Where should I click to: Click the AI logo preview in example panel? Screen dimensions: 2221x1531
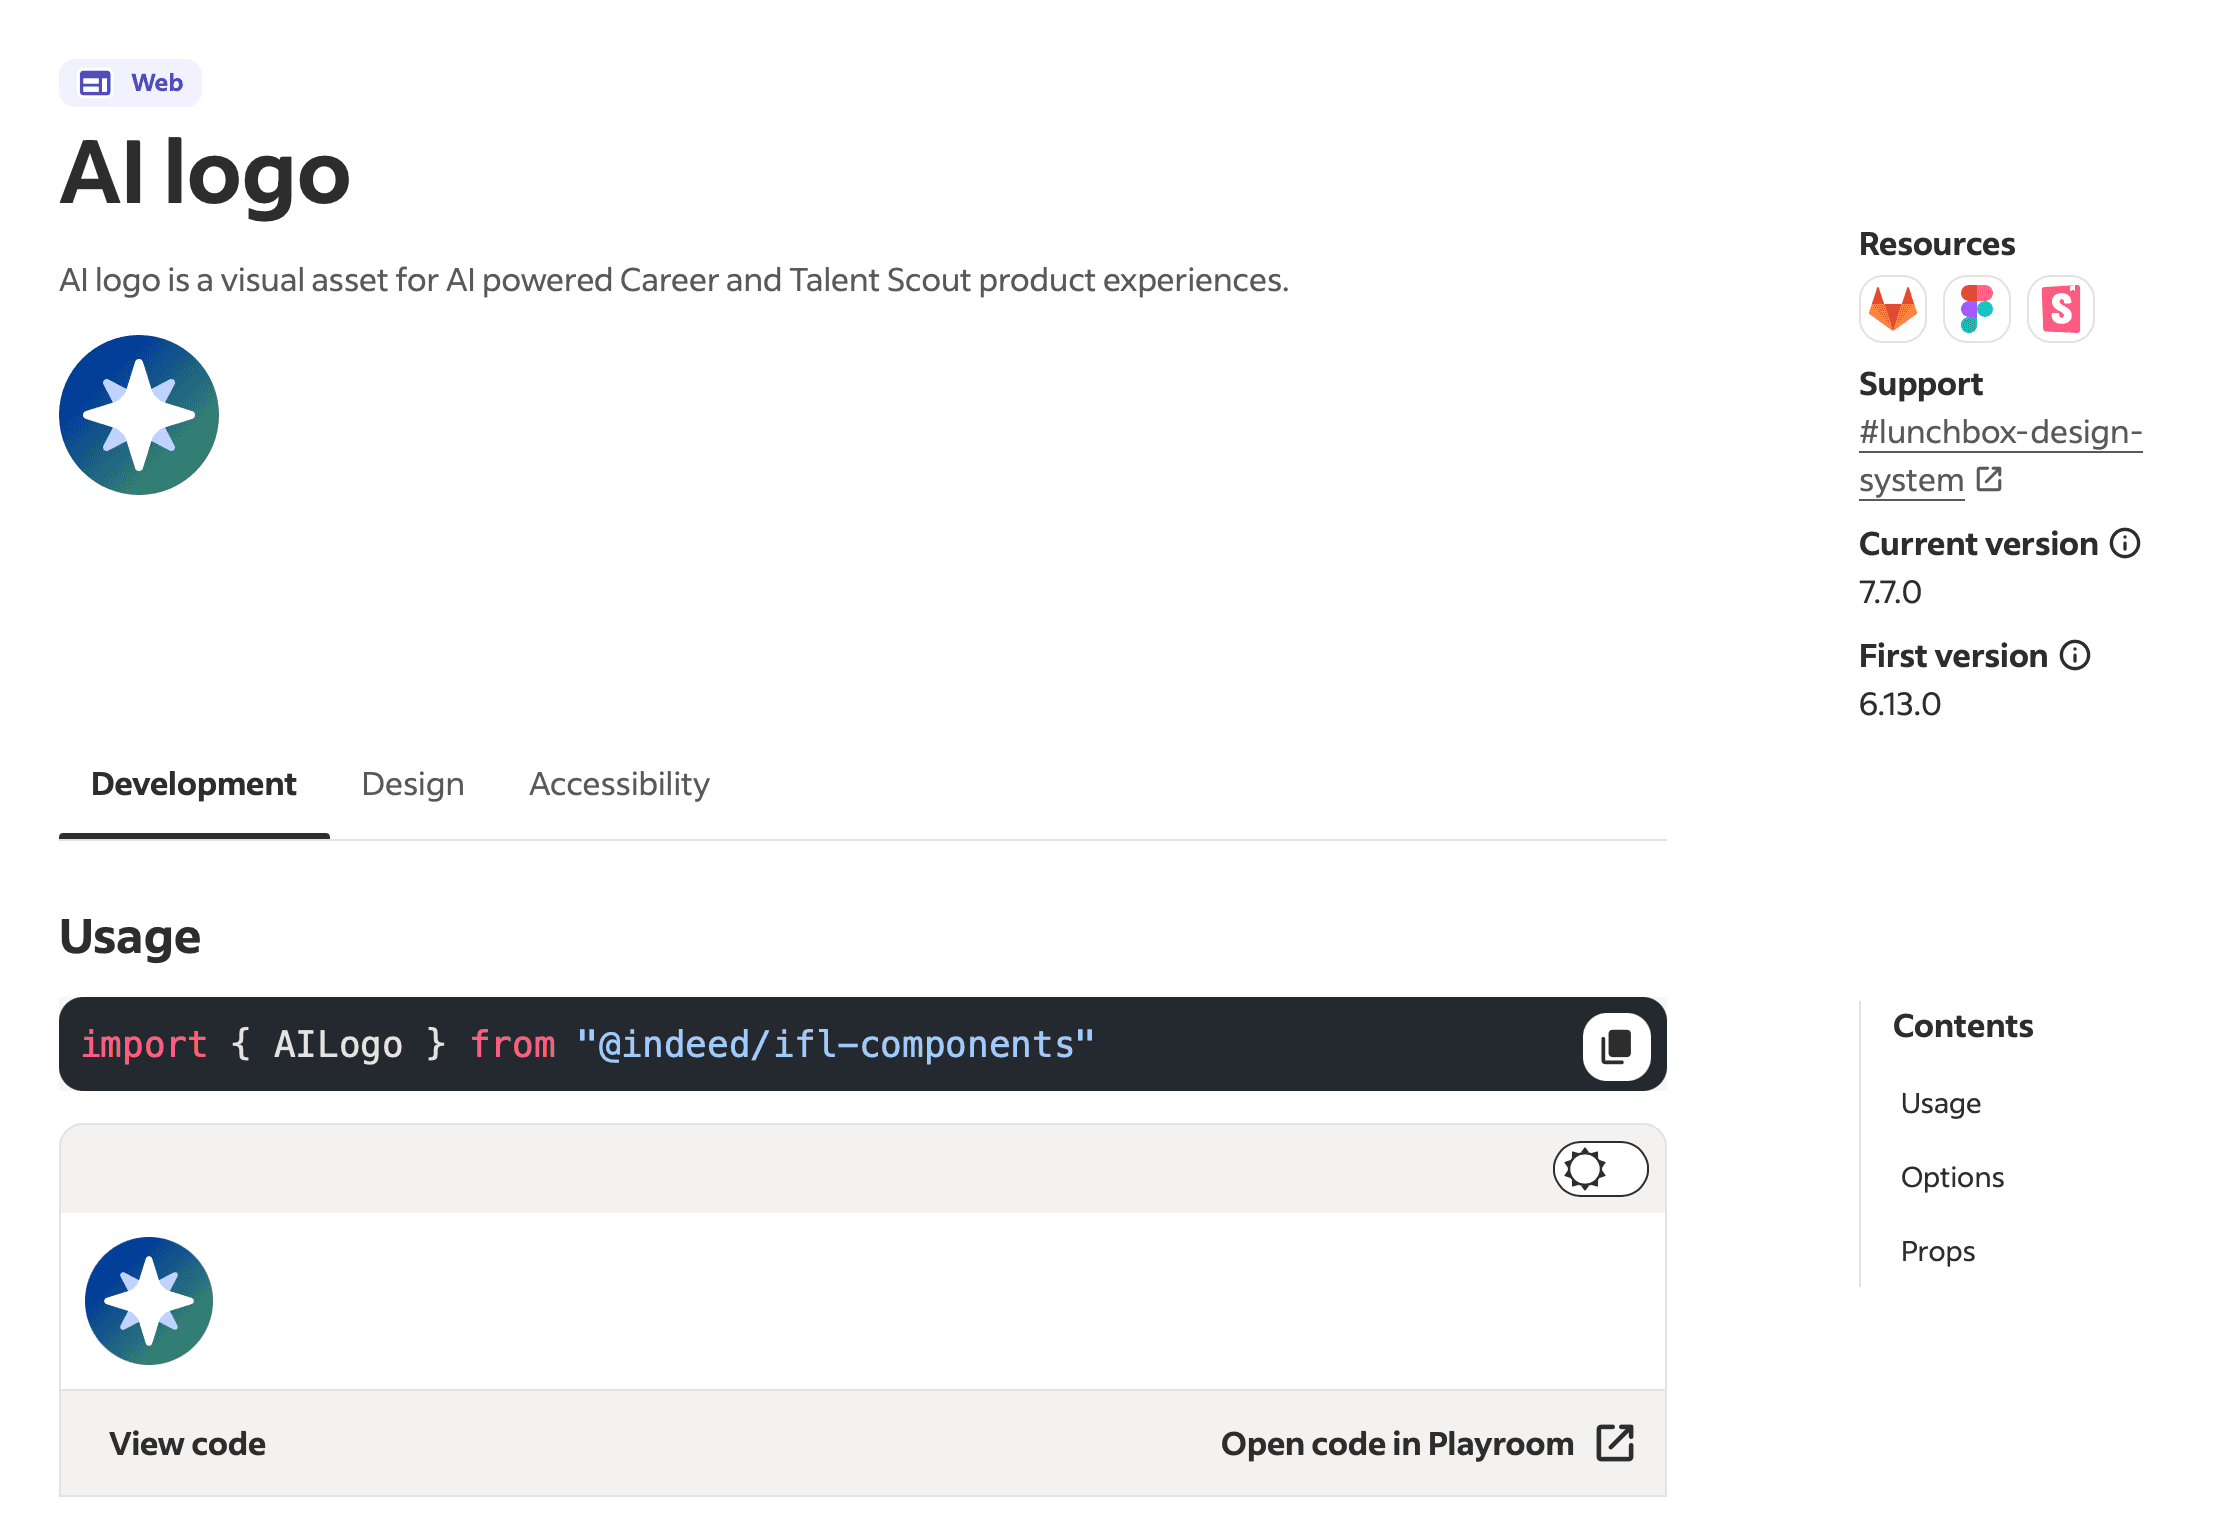pyautogui.click(x=149, y=1300)
